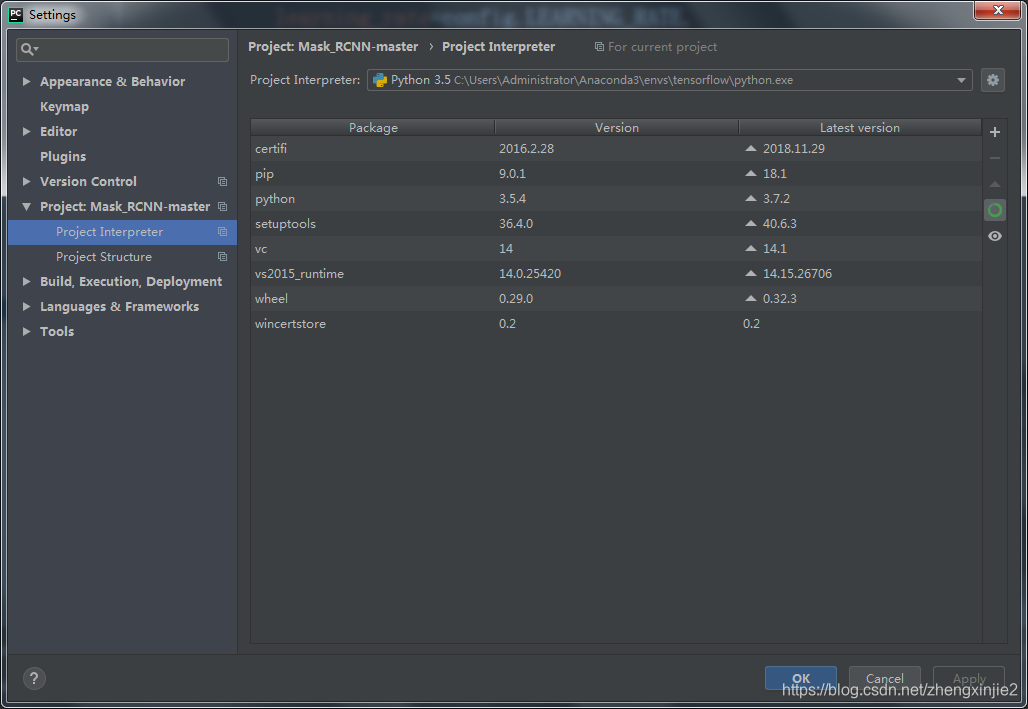Screen dimensions: 1028x709
Task: Select the setuptools package row
Action: (x=616, y=224)
